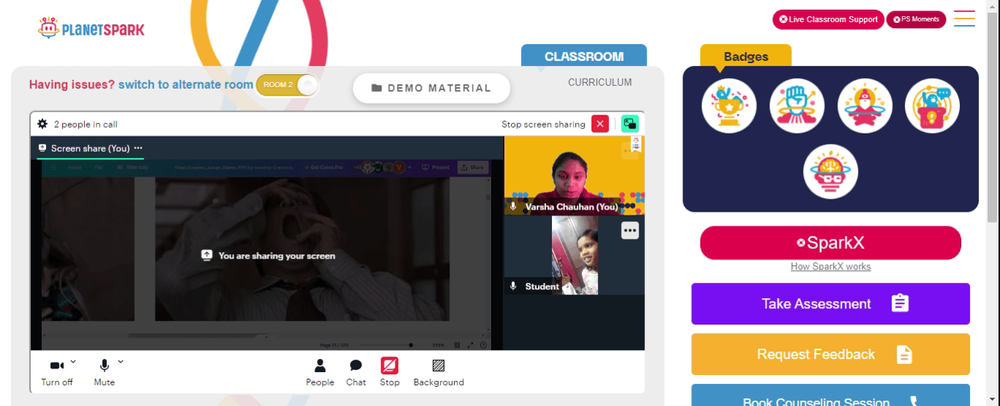Open Live Classroom Support
1000x406 pixels.
tap(828, 19)
